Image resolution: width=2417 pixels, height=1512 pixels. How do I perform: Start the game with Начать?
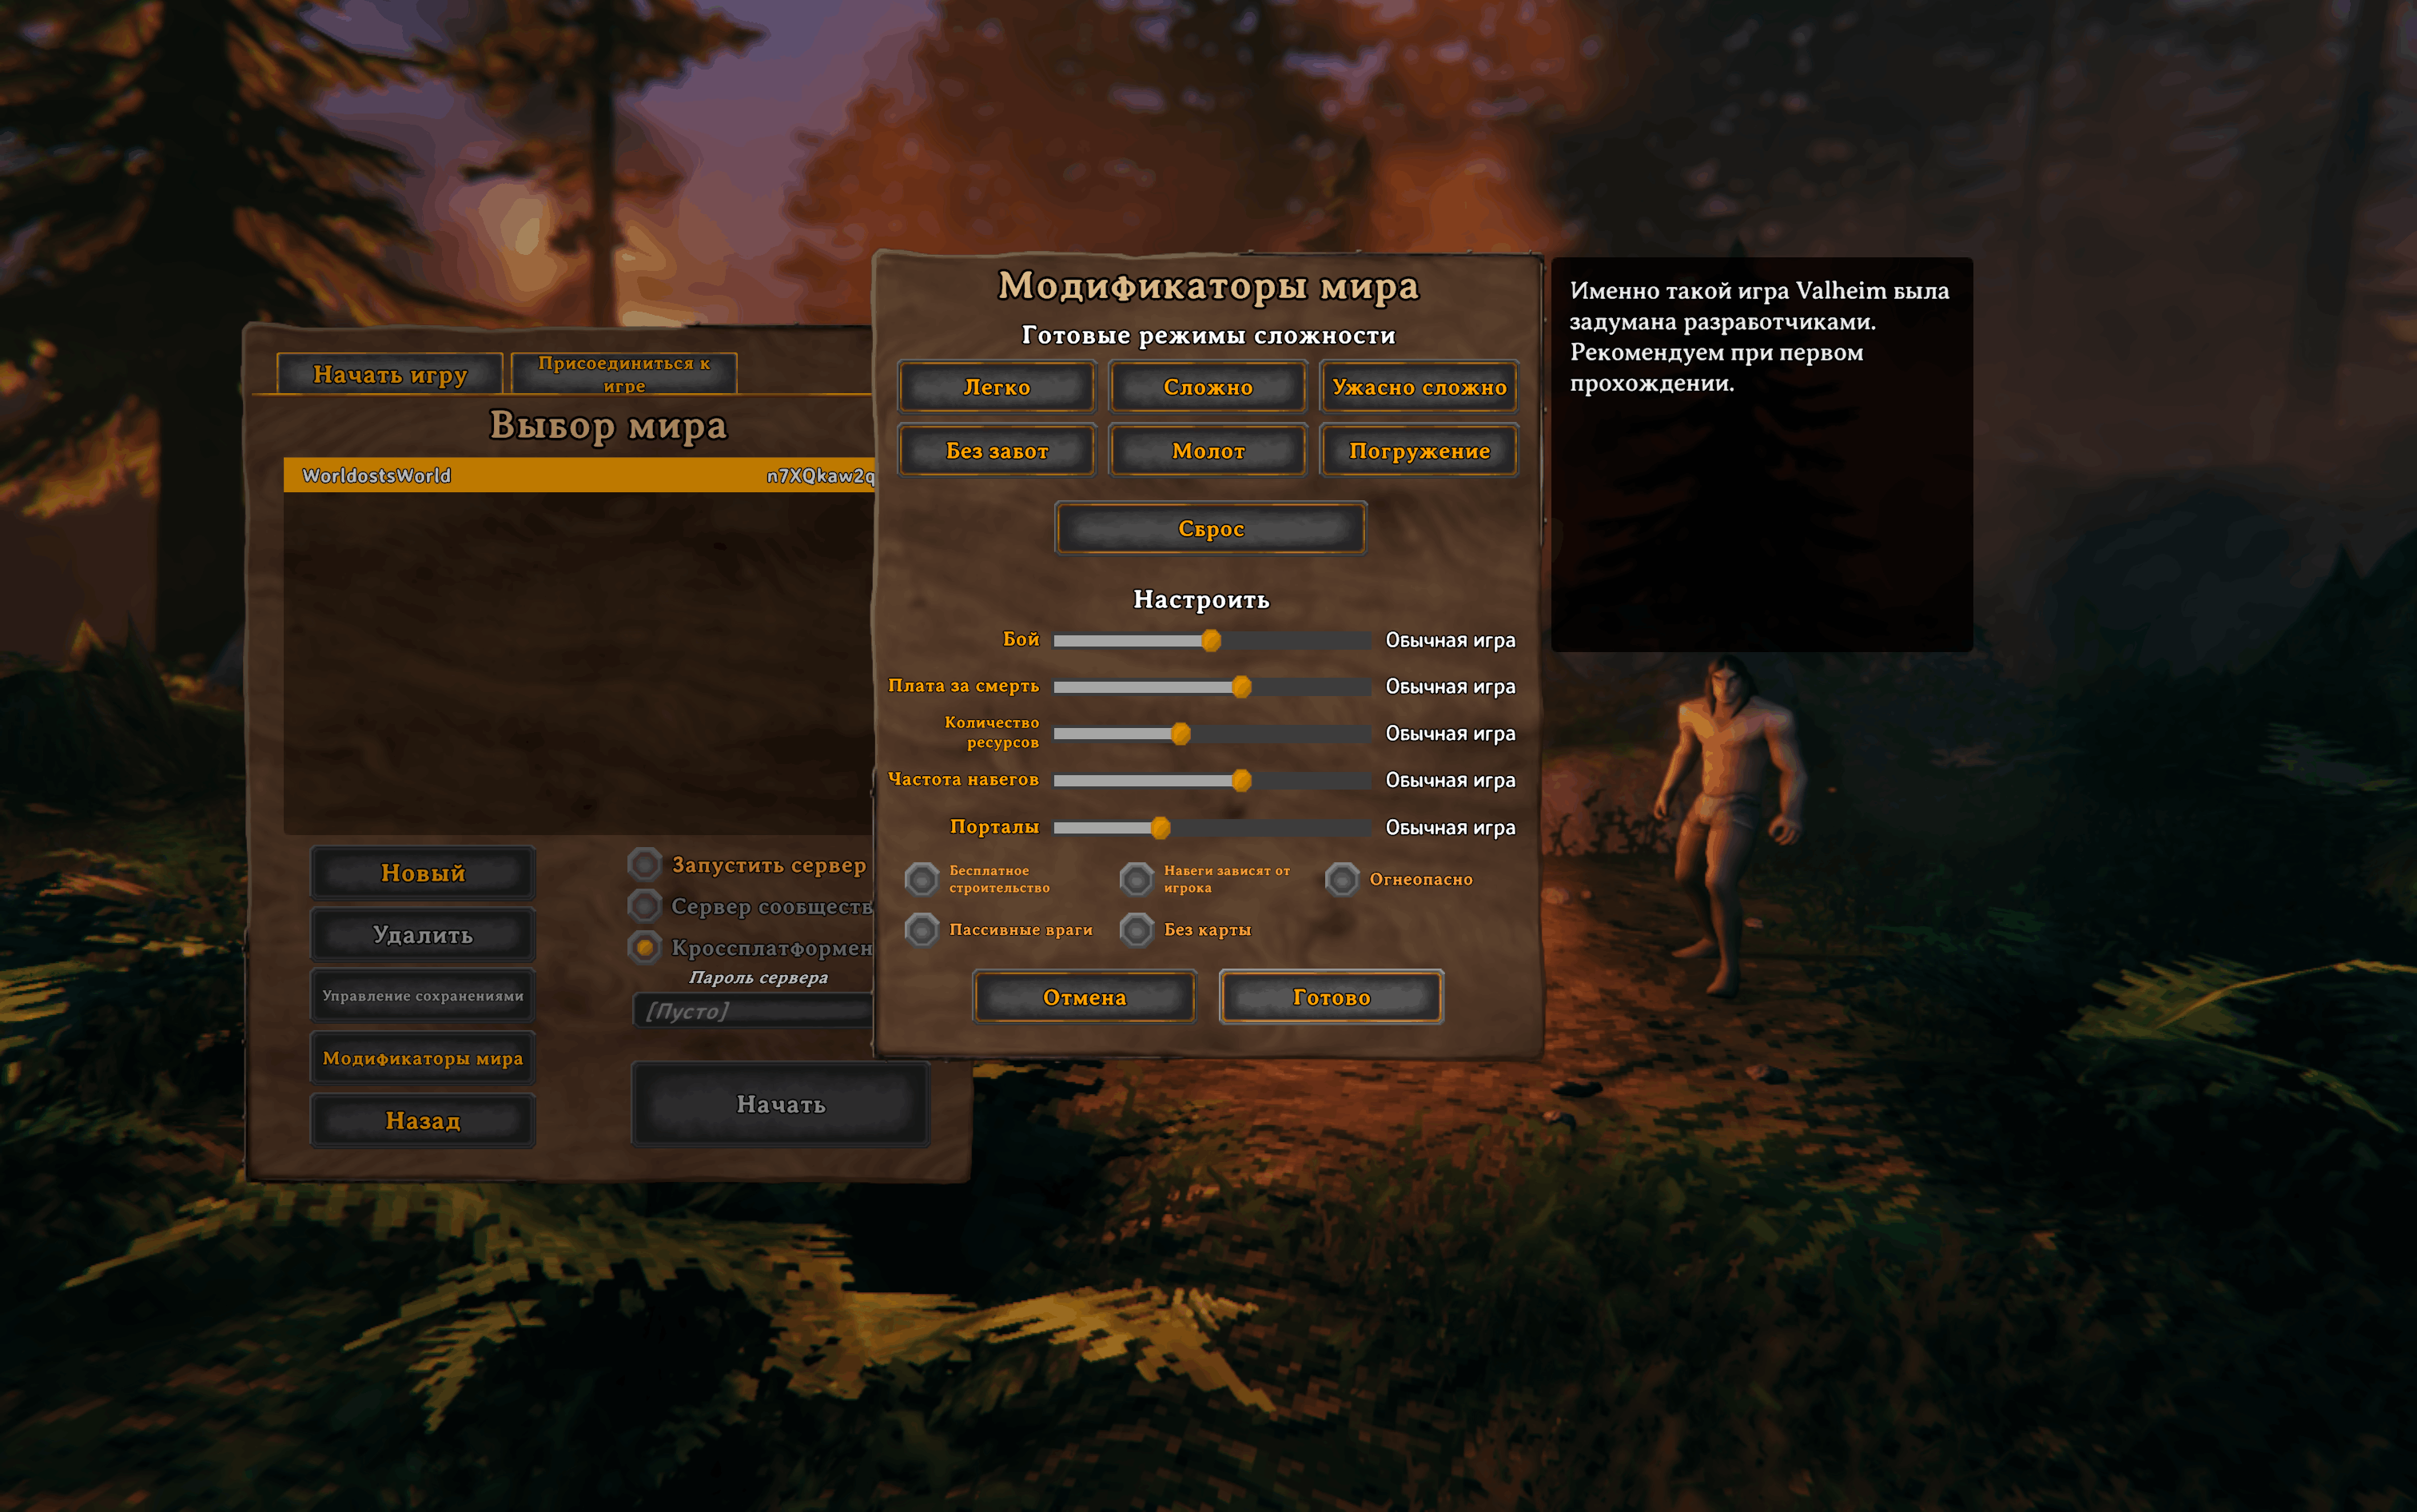click(x=781, y=1104)
